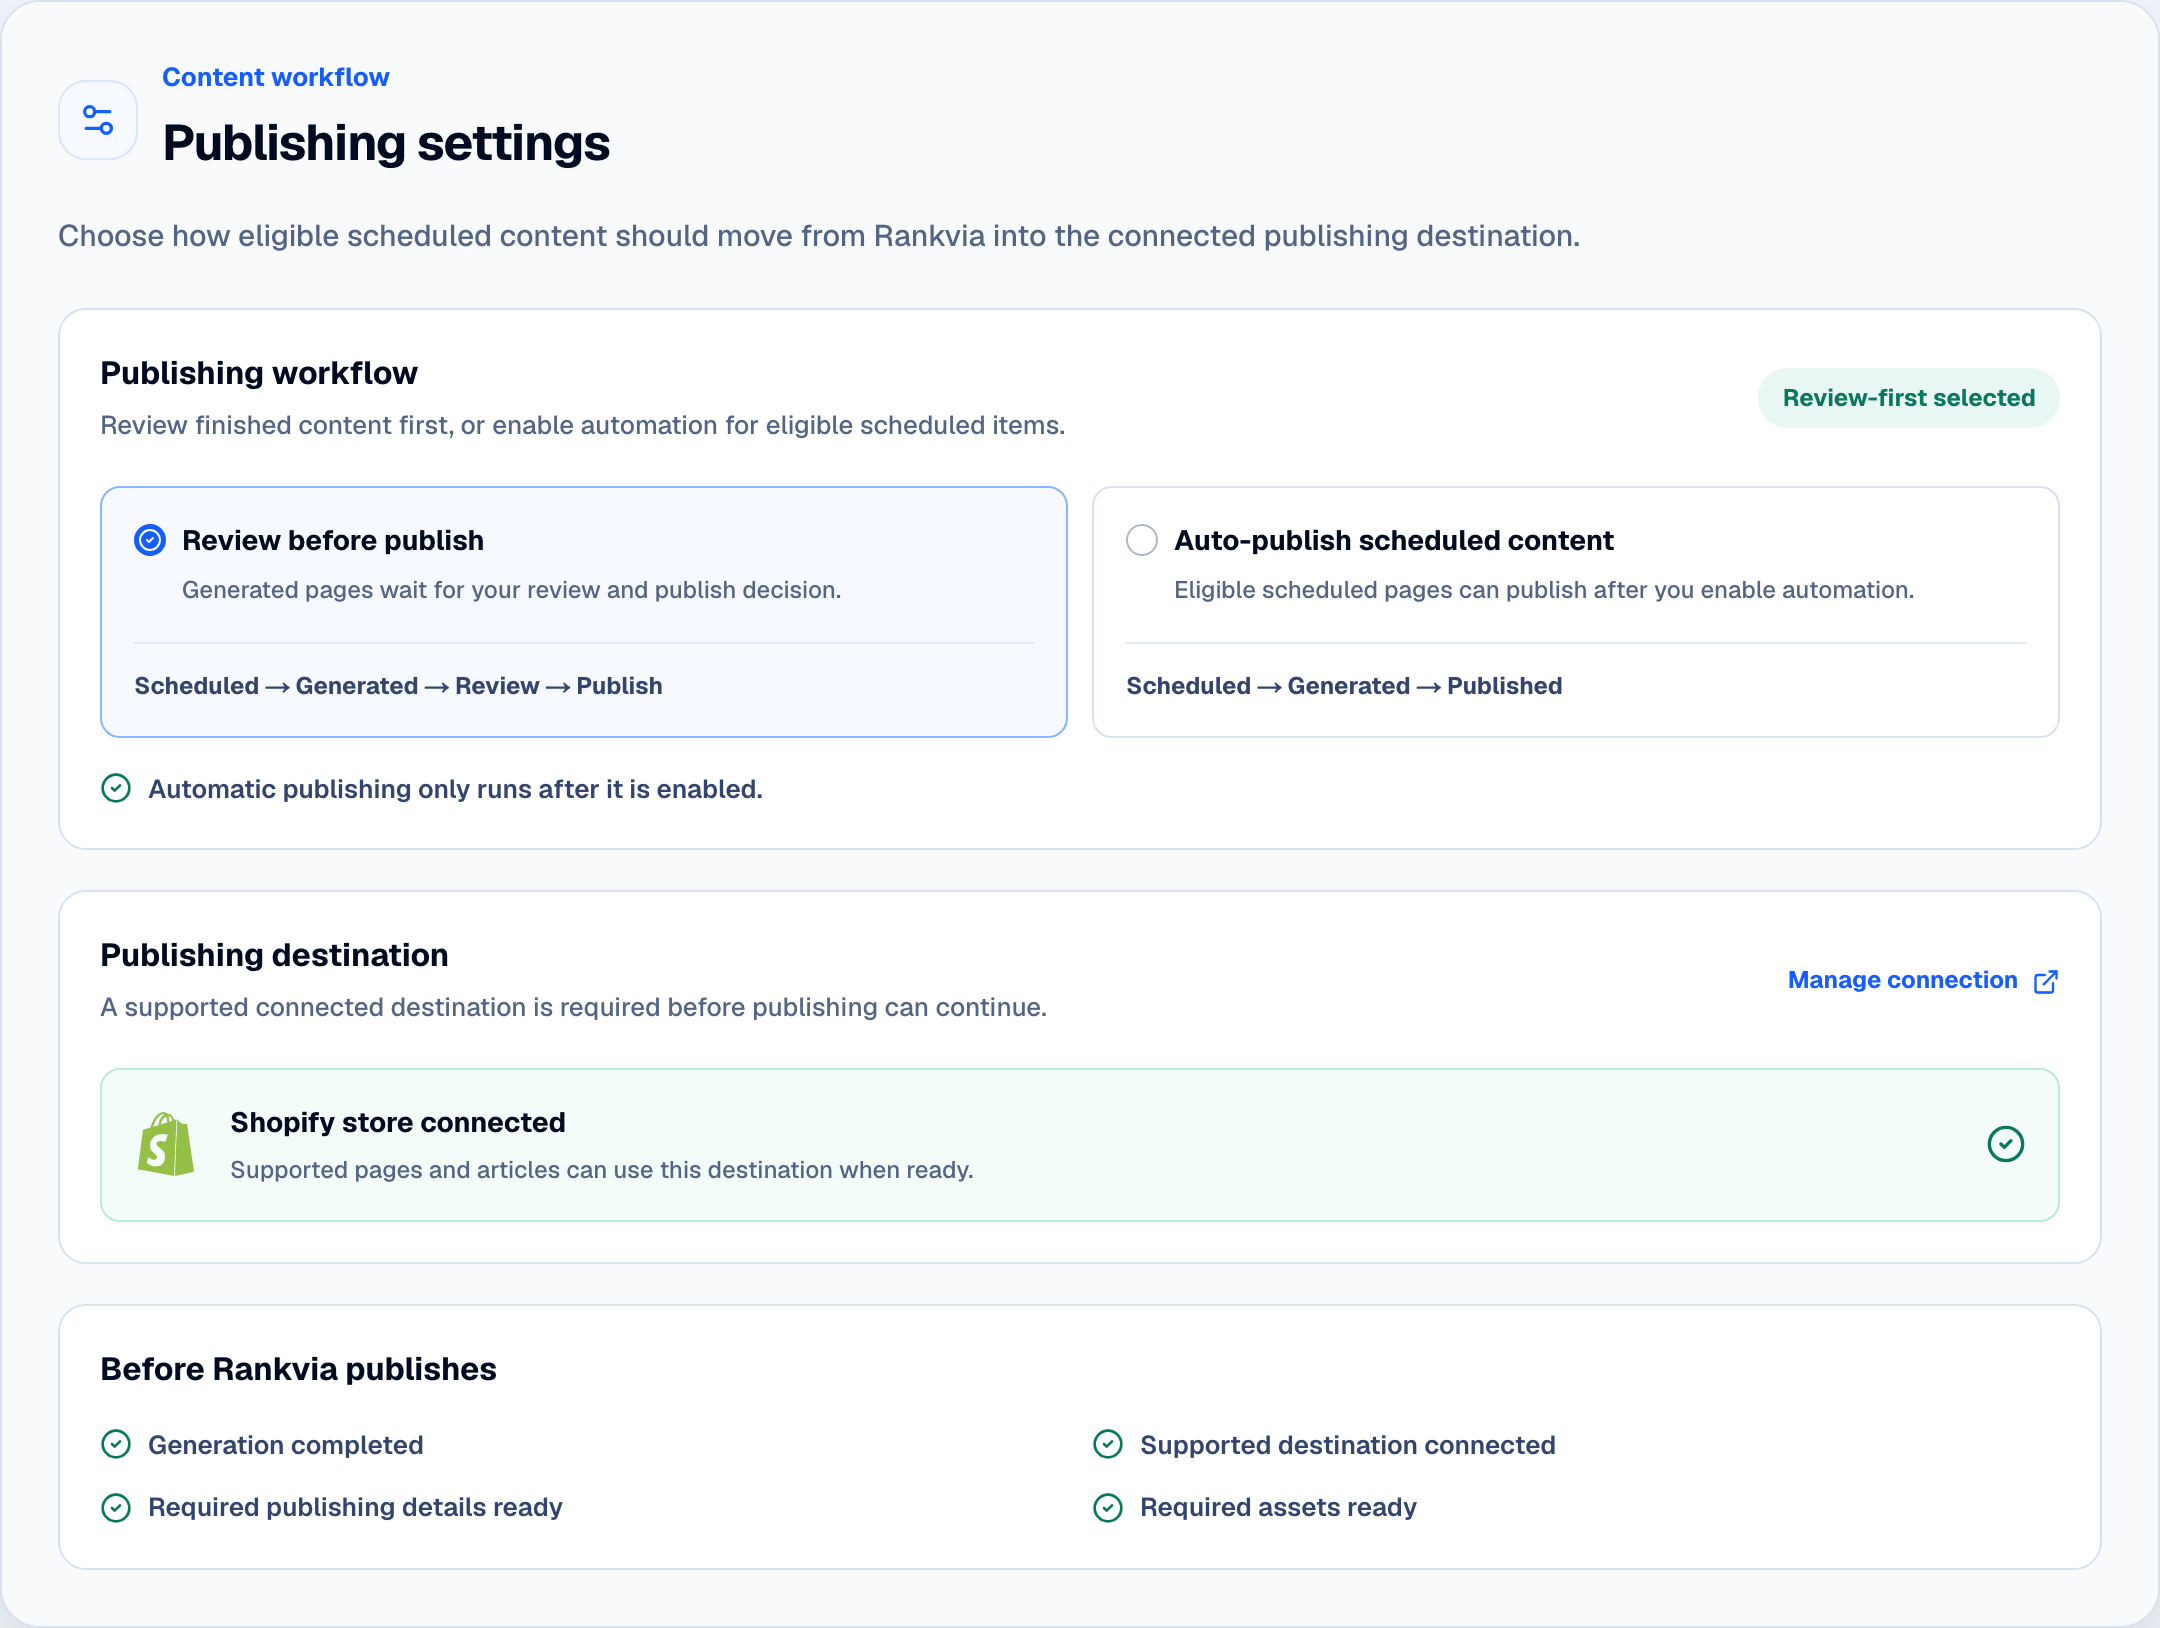Click the Publishing workflow section title
Viewport: 2160px width, 1628px height.
coord(259,373)
